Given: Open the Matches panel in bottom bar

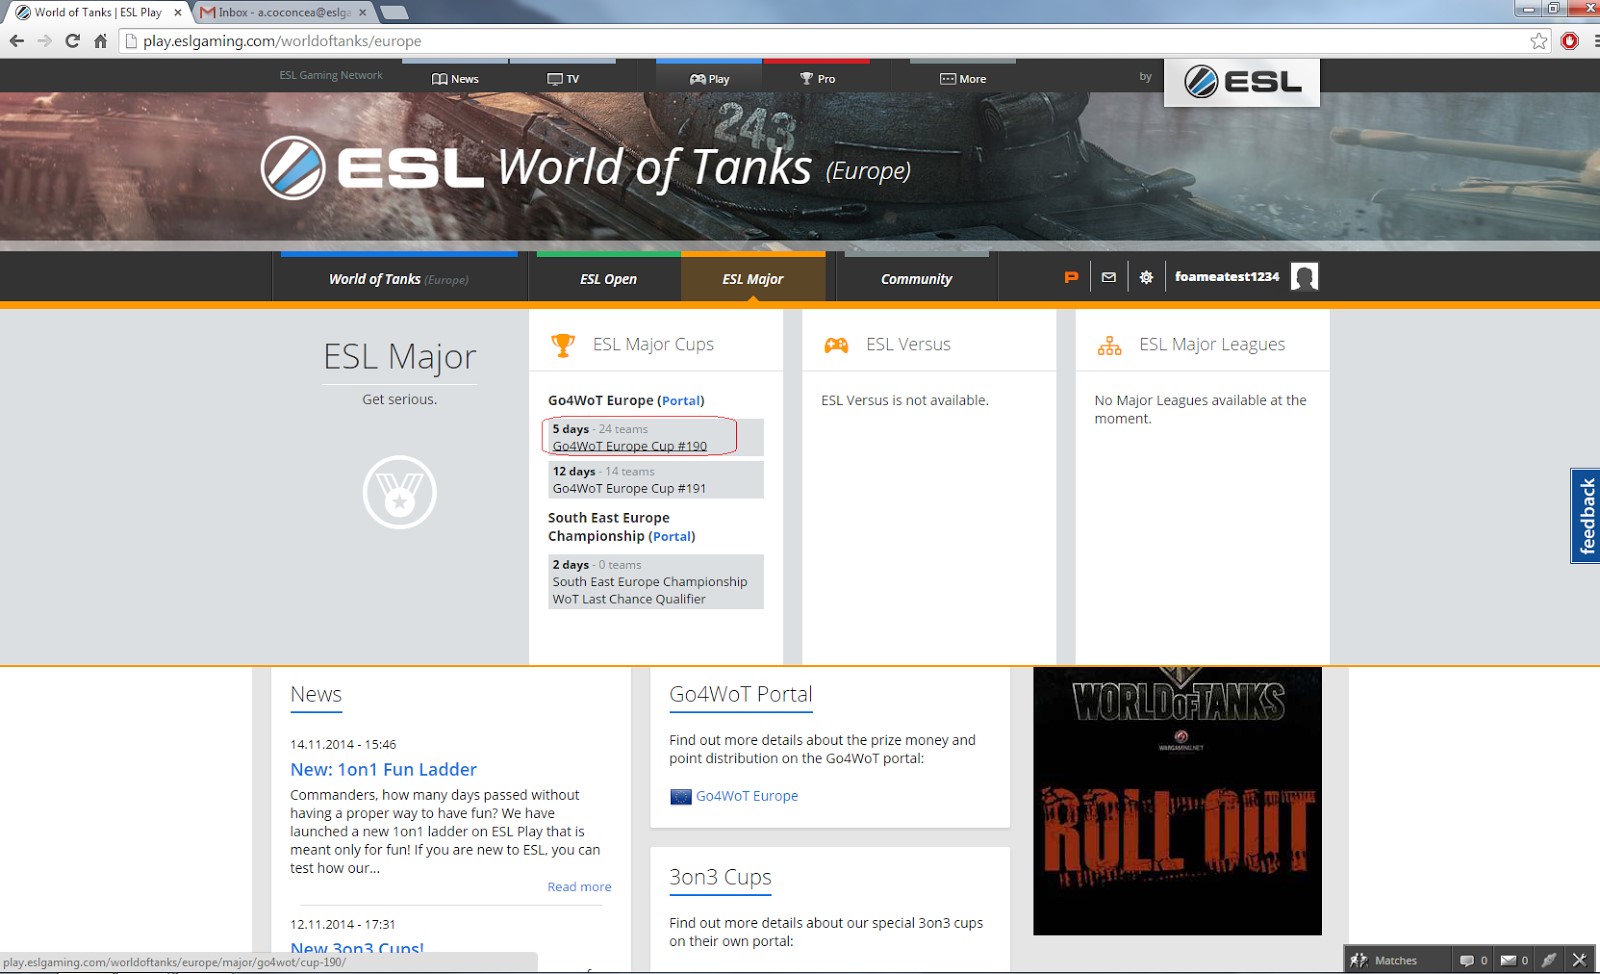Looking at the screenshot, I should coord(1385,960).
